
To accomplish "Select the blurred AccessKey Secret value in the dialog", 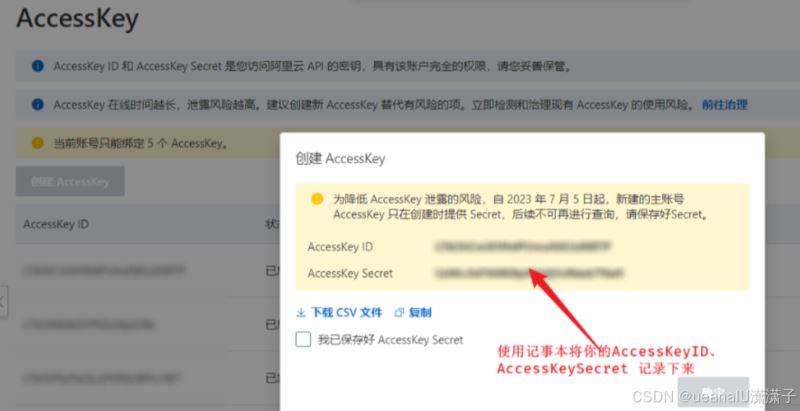I will [529, 273].
